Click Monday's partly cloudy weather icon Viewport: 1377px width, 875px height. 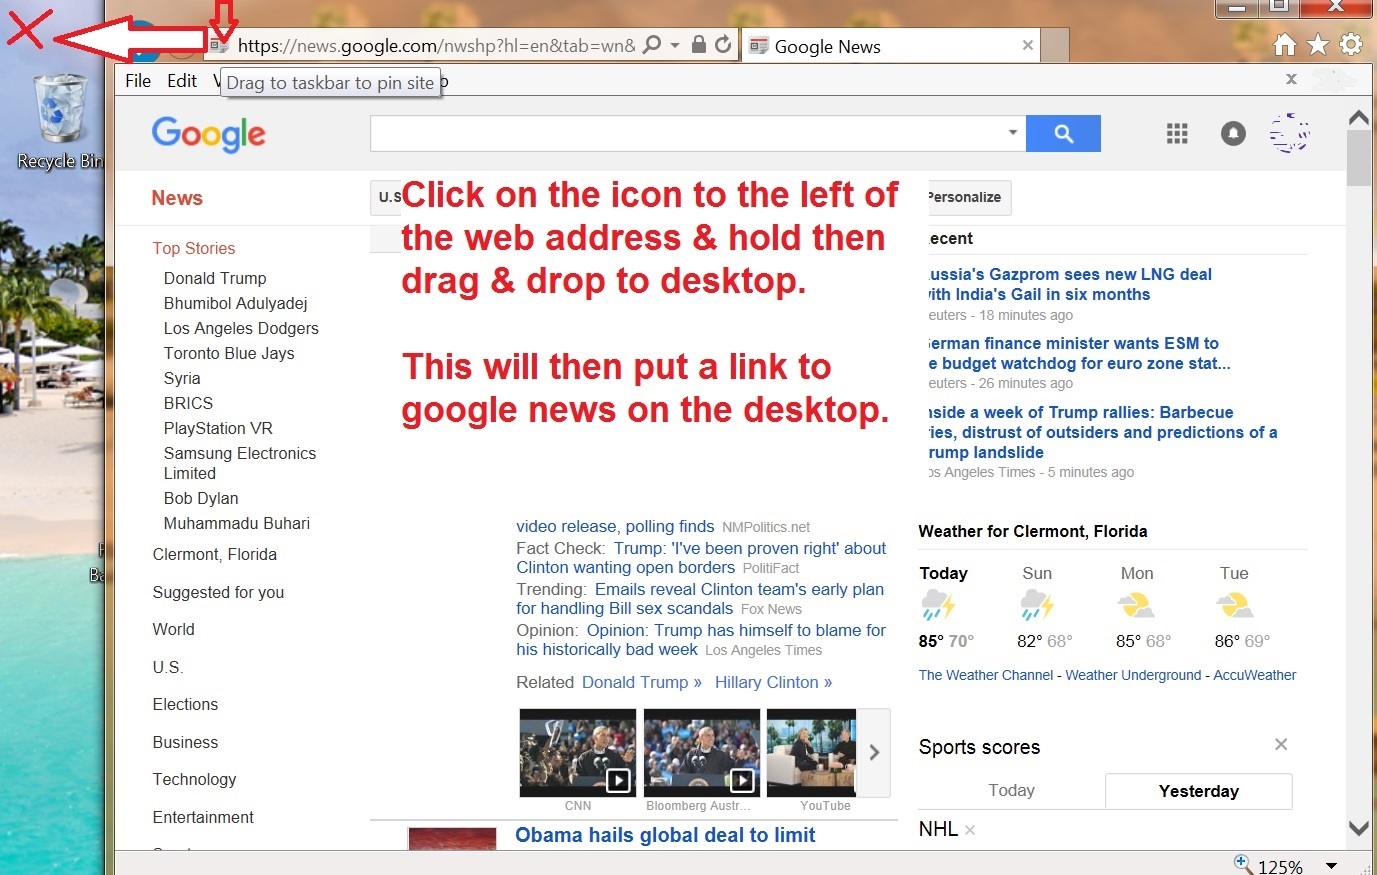pyautogui.click(x=1136, y=605)
